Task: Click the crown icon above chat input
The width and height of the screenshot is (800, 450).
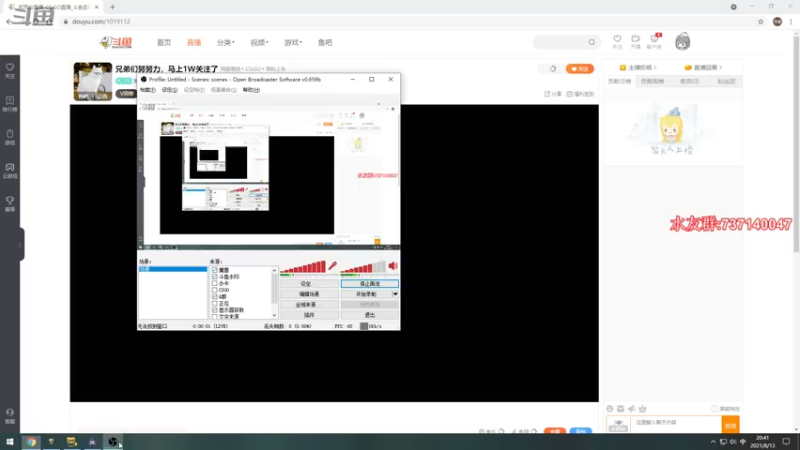Action: [x=643, y=409]
